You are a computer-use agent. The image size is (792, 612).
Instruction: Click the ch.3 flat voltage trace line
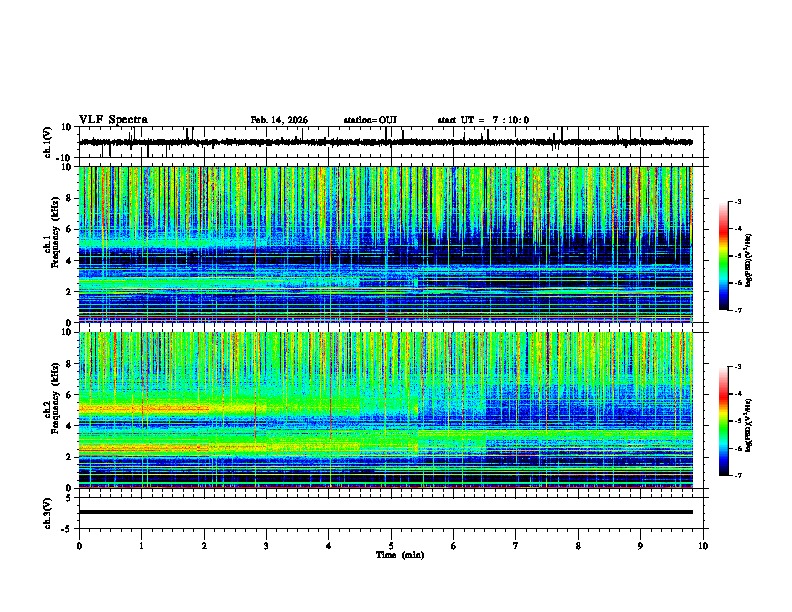pos(386,512)
